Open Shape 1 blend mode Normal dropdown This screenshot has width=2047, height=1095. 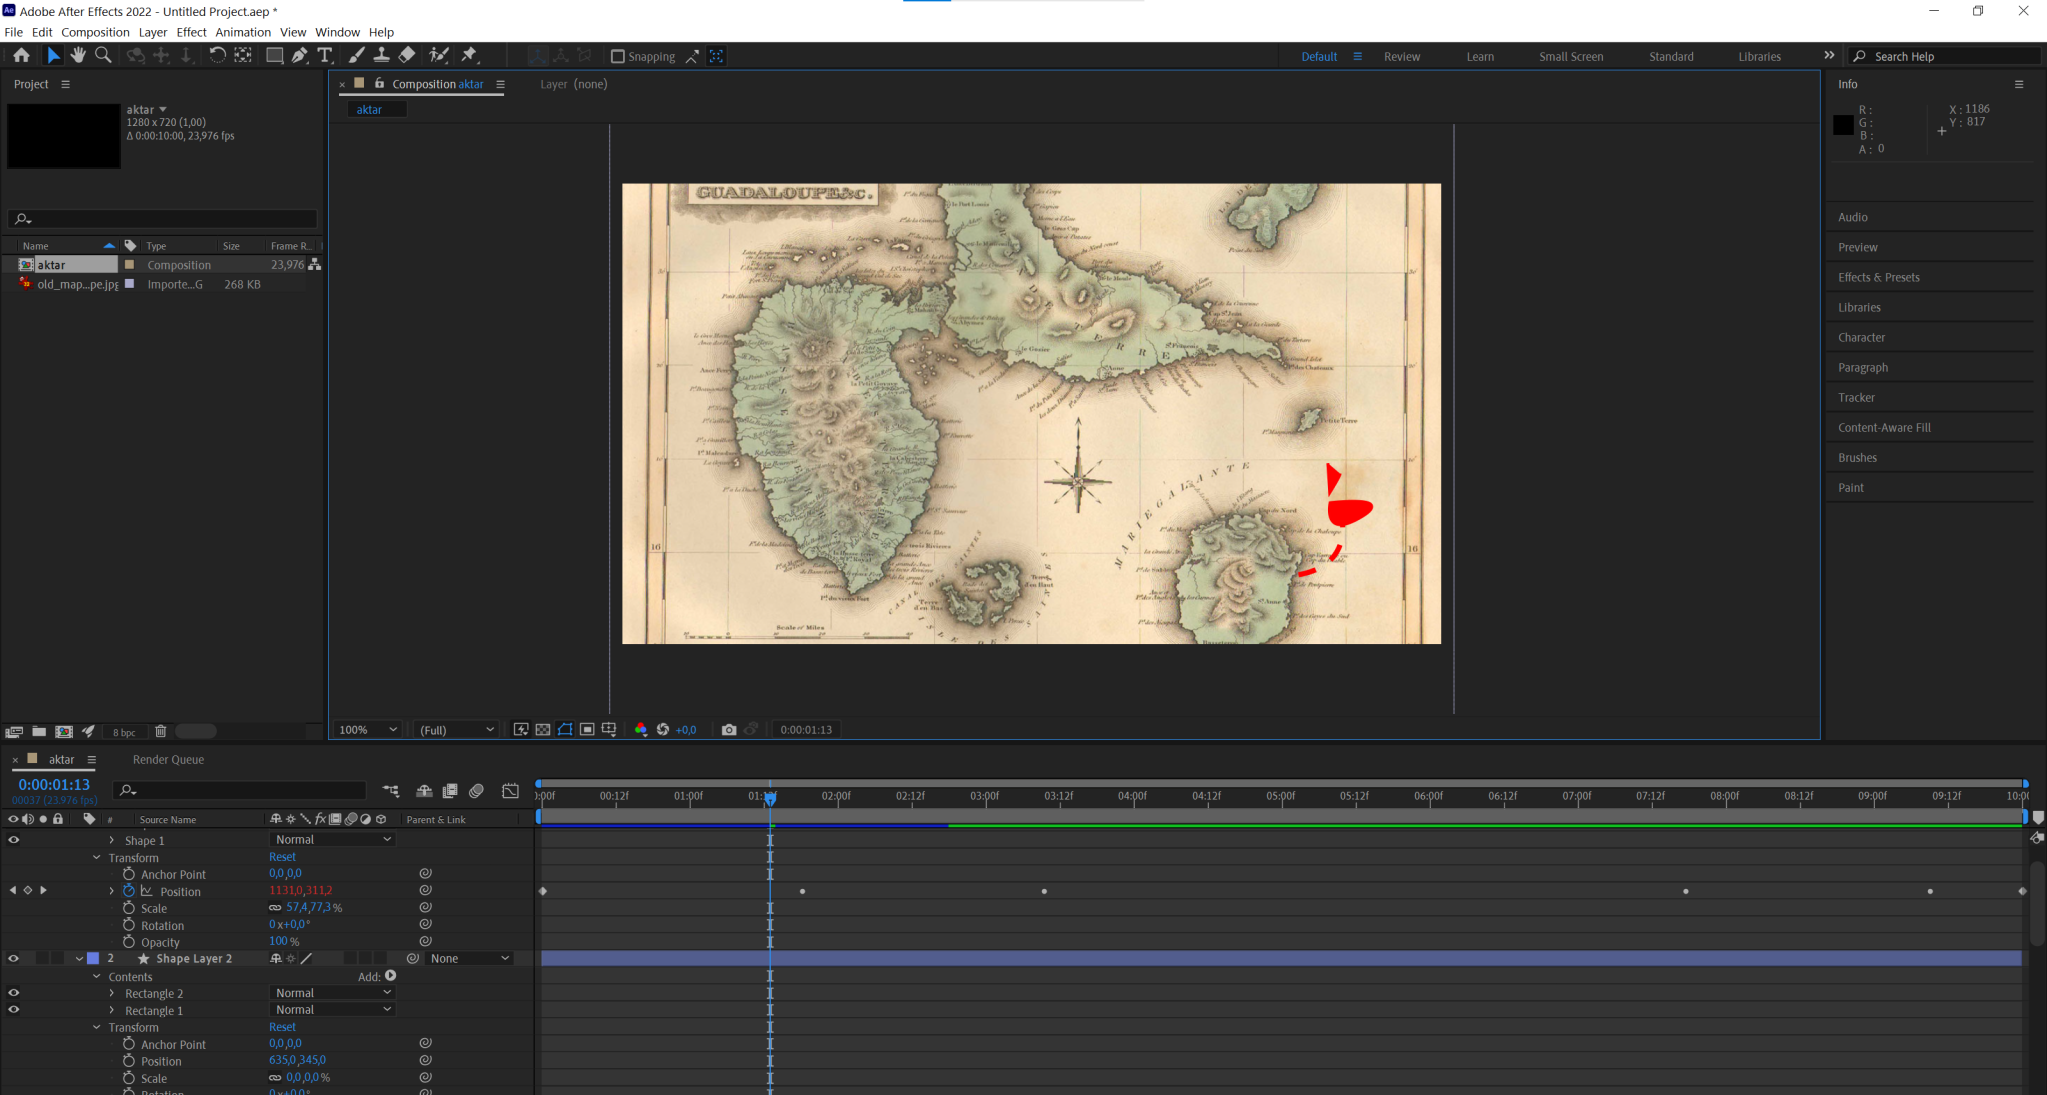(x=332, y=840)
